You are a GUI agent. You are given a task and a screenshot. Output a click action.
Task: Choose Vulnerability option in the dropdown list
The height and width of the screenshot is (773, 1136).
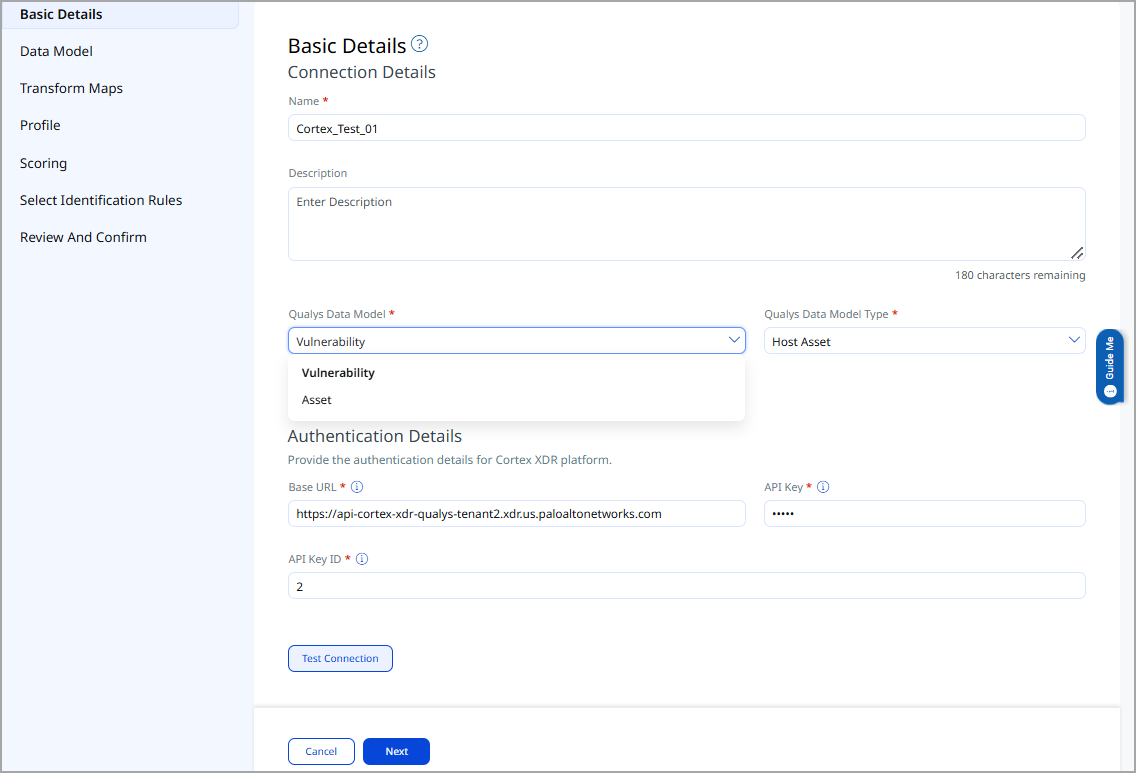pyautogui.click(x=338, y=373)
